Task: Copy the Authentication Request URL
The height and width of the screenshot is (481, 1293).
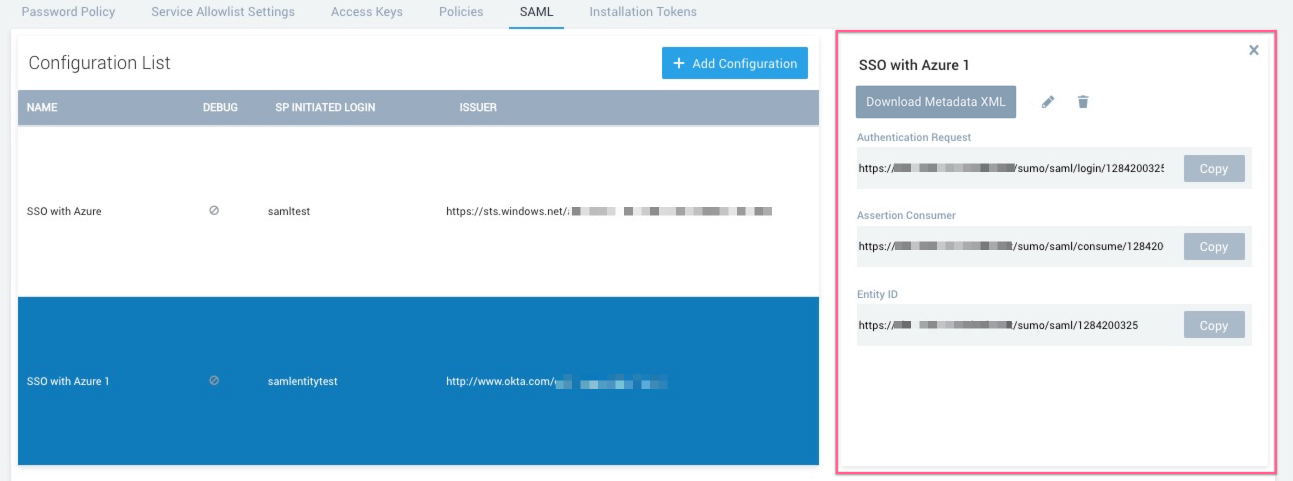Action: click(1213, 168)
